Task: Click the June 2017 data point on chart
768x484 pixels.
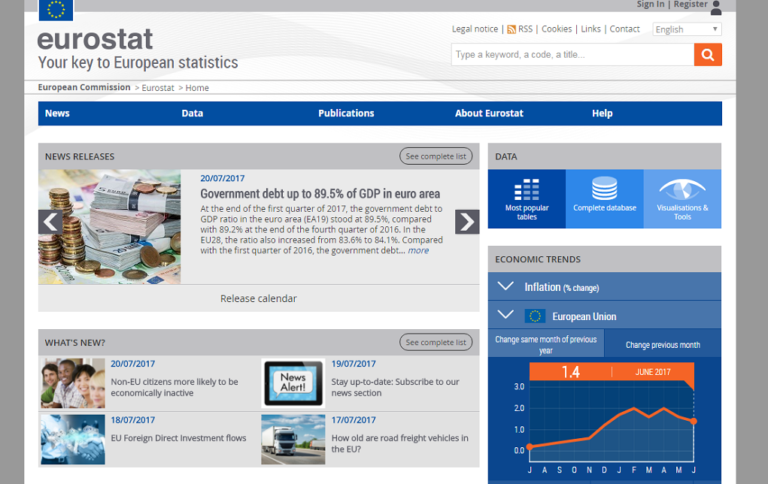Action: point(694,421)
